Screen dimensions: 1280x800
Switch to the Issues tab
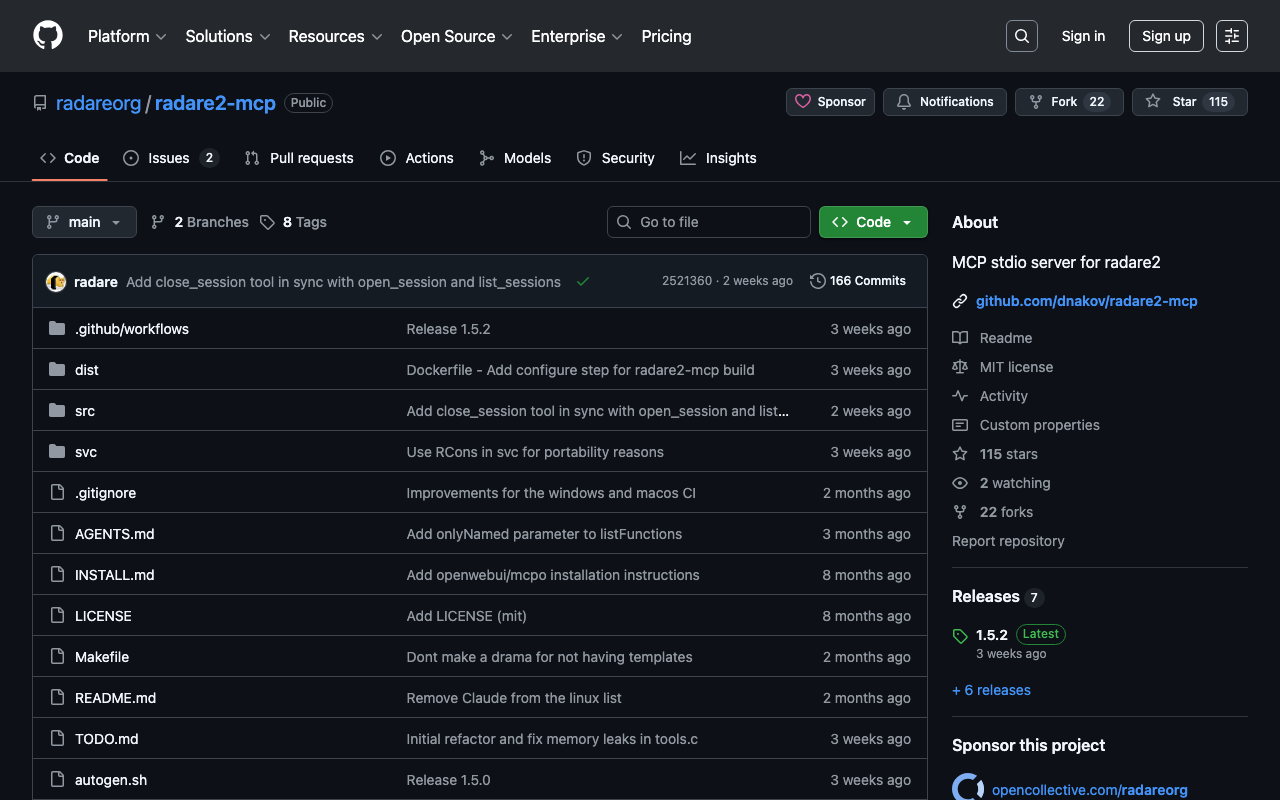169,158
